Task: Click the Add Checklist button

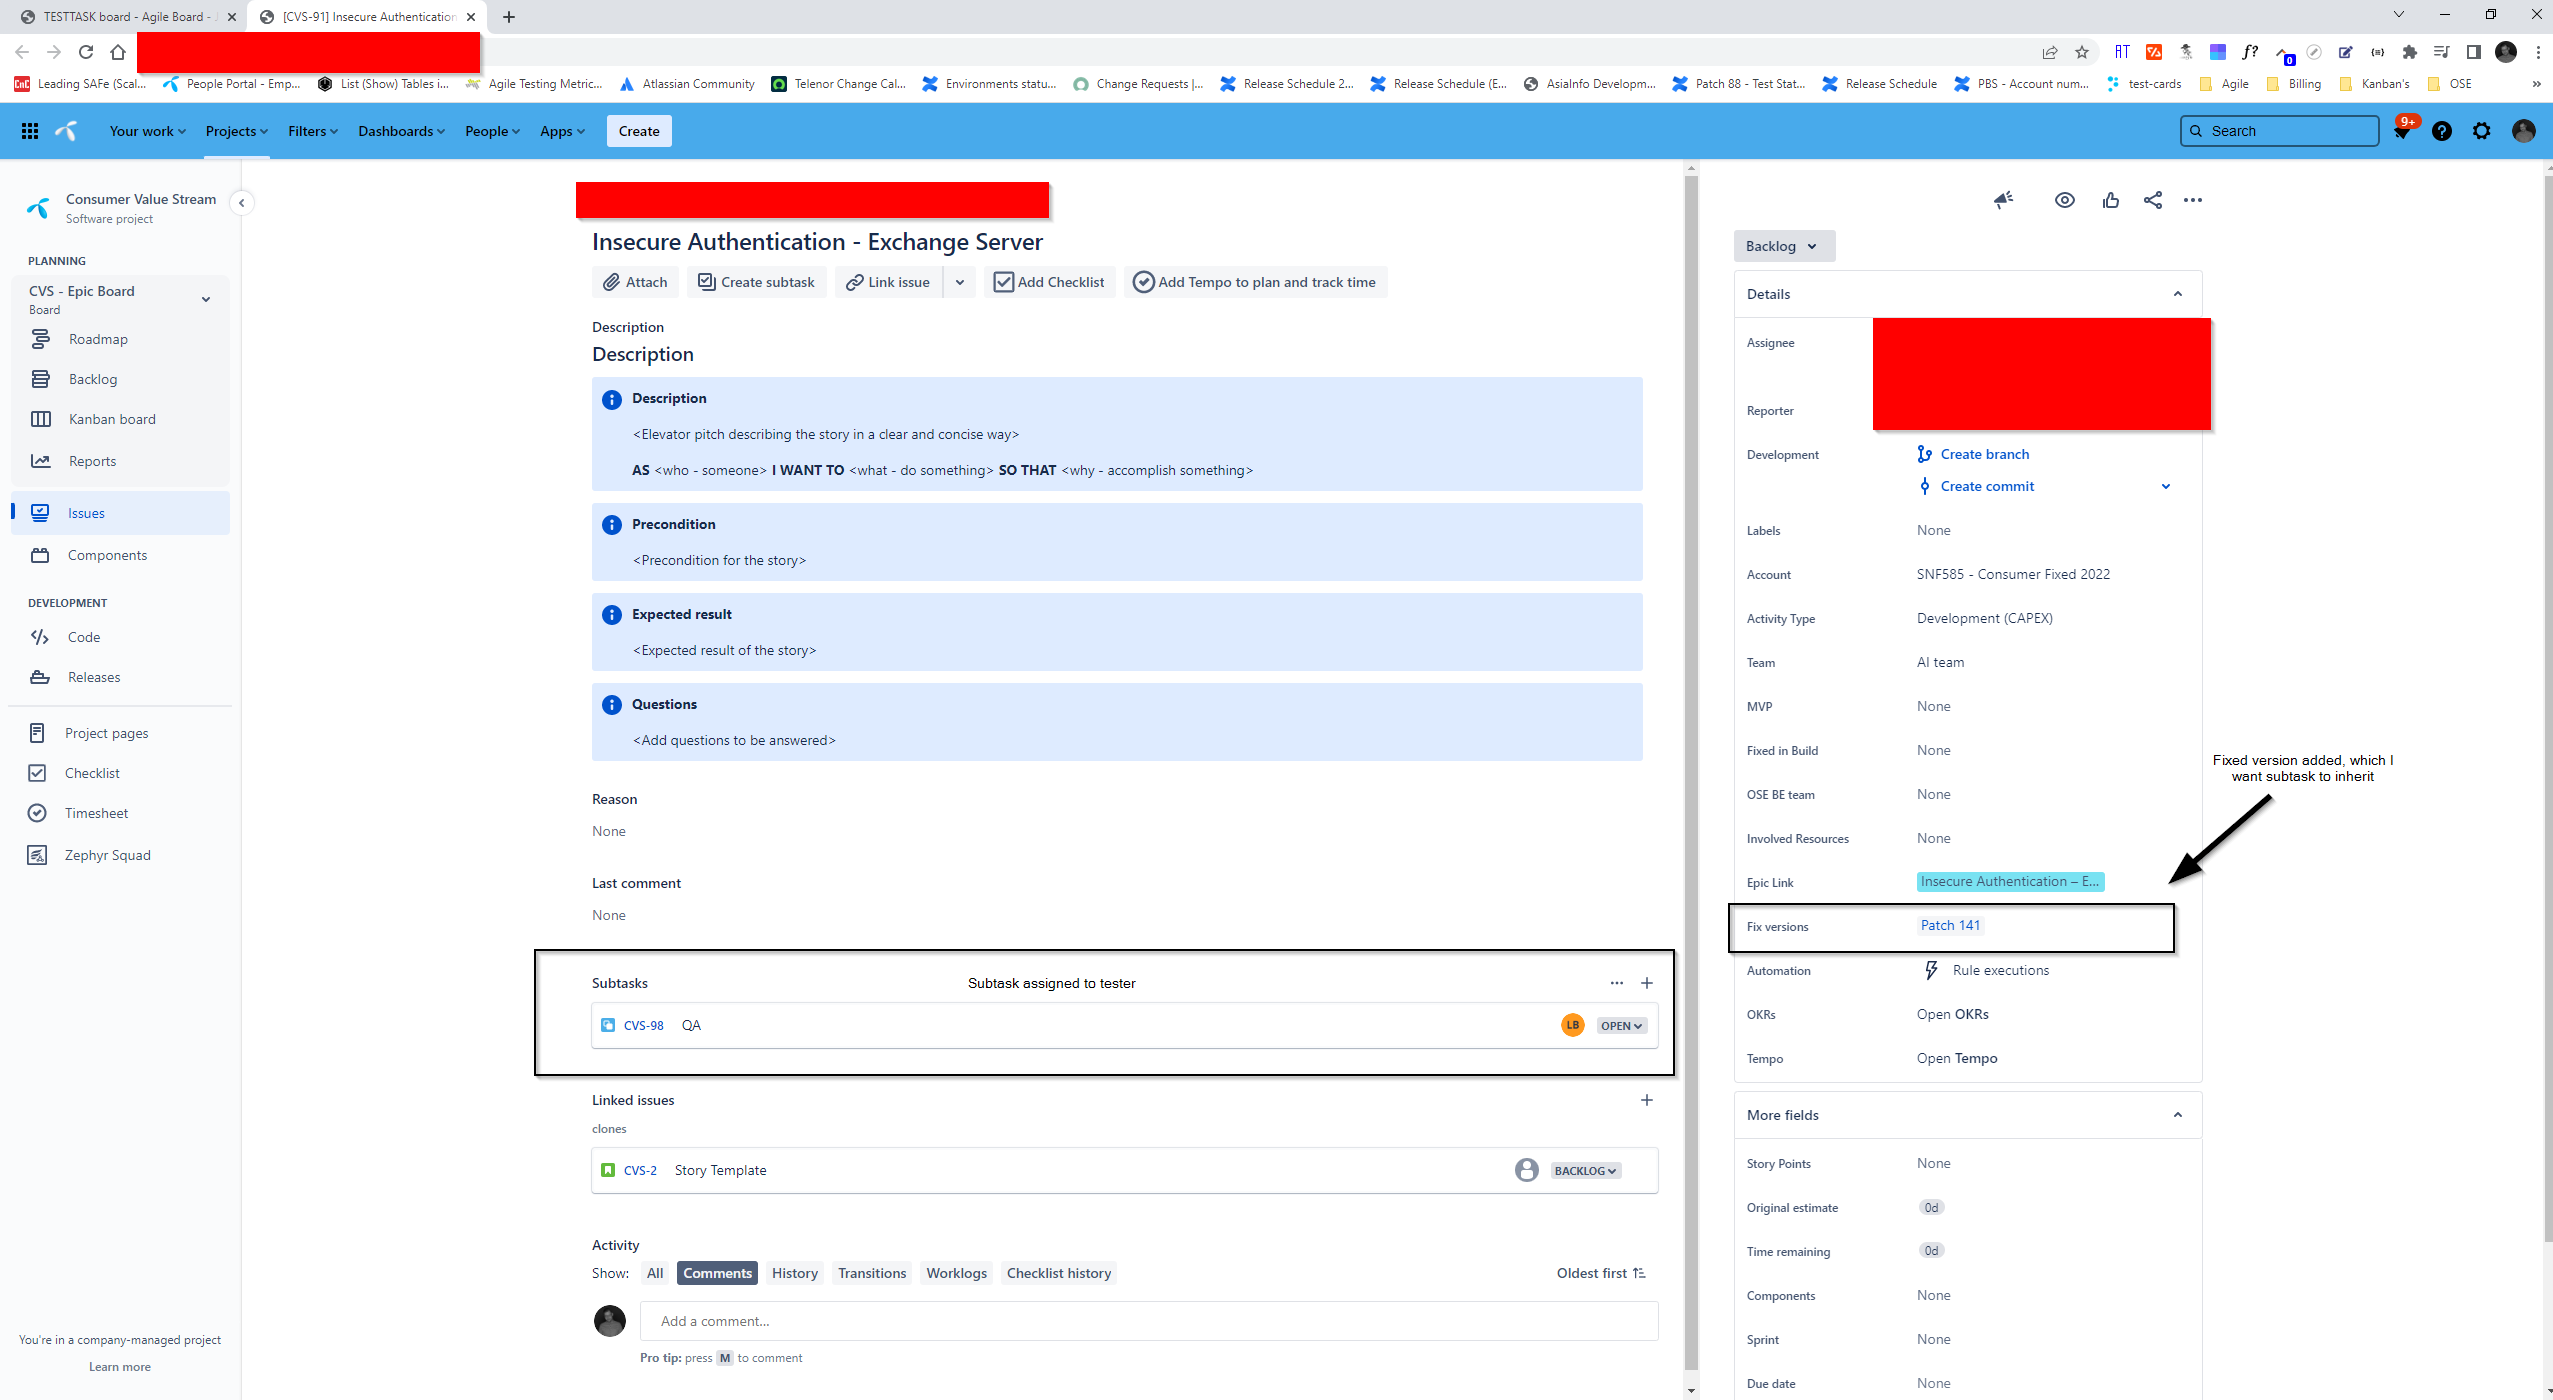Action: [x=1049, y=282]
